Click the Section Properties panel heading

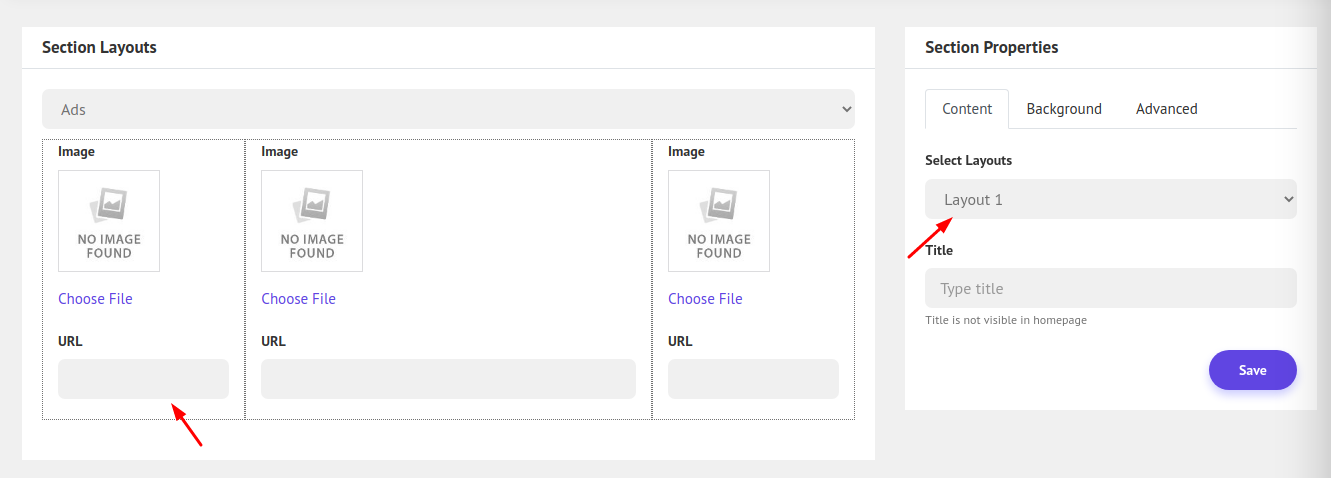(x=991, y=47)
